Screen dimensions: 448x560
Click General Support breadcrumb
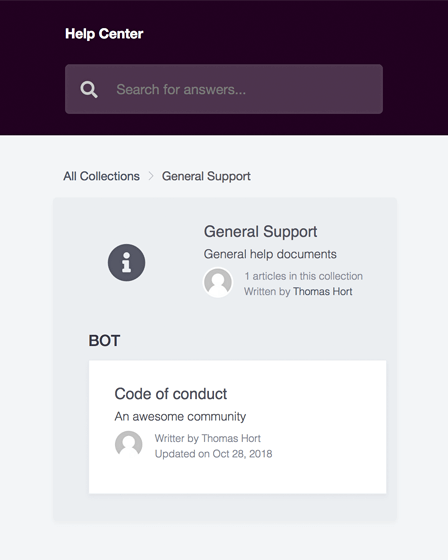pos(206,176)
